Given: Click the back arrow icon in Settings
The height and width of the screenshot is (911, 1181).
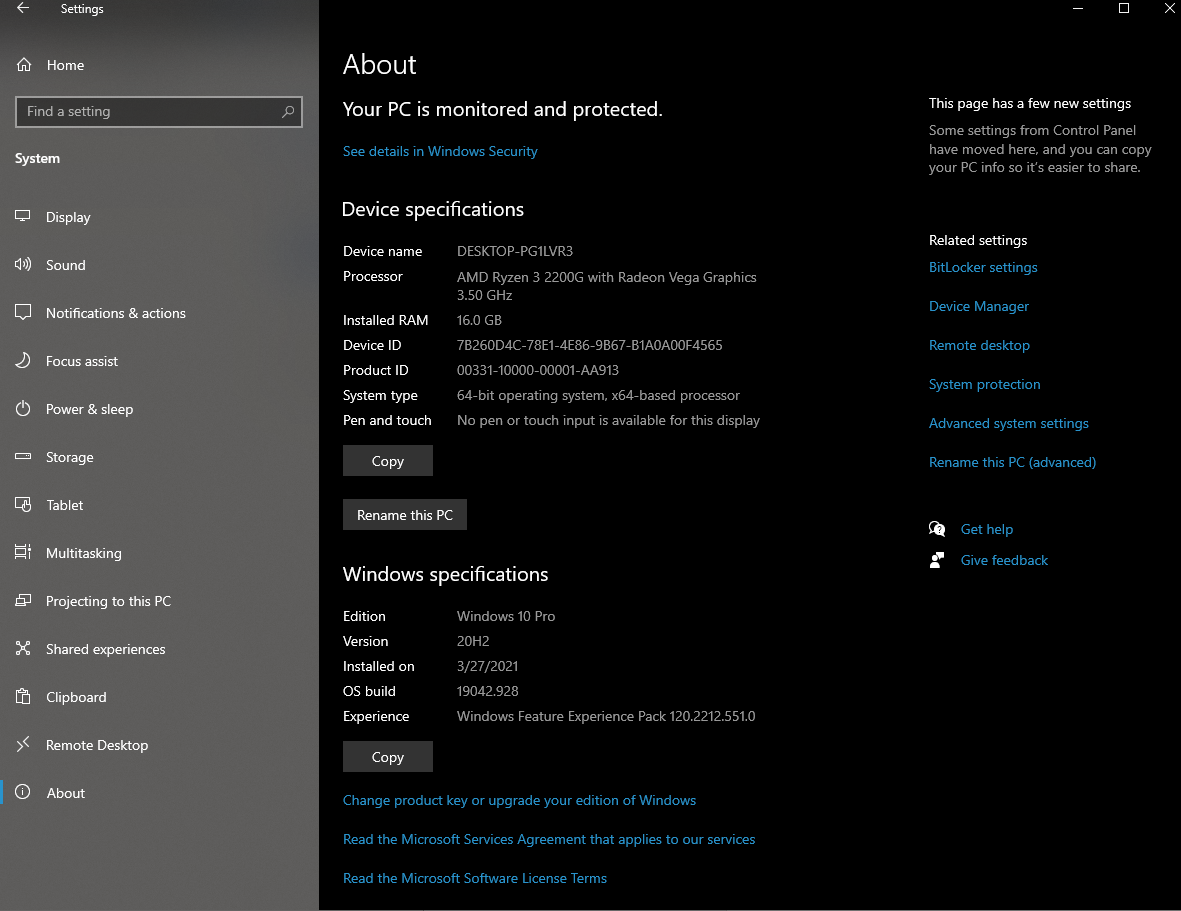Looking at the screenshot, I should [x=23, y=8].
